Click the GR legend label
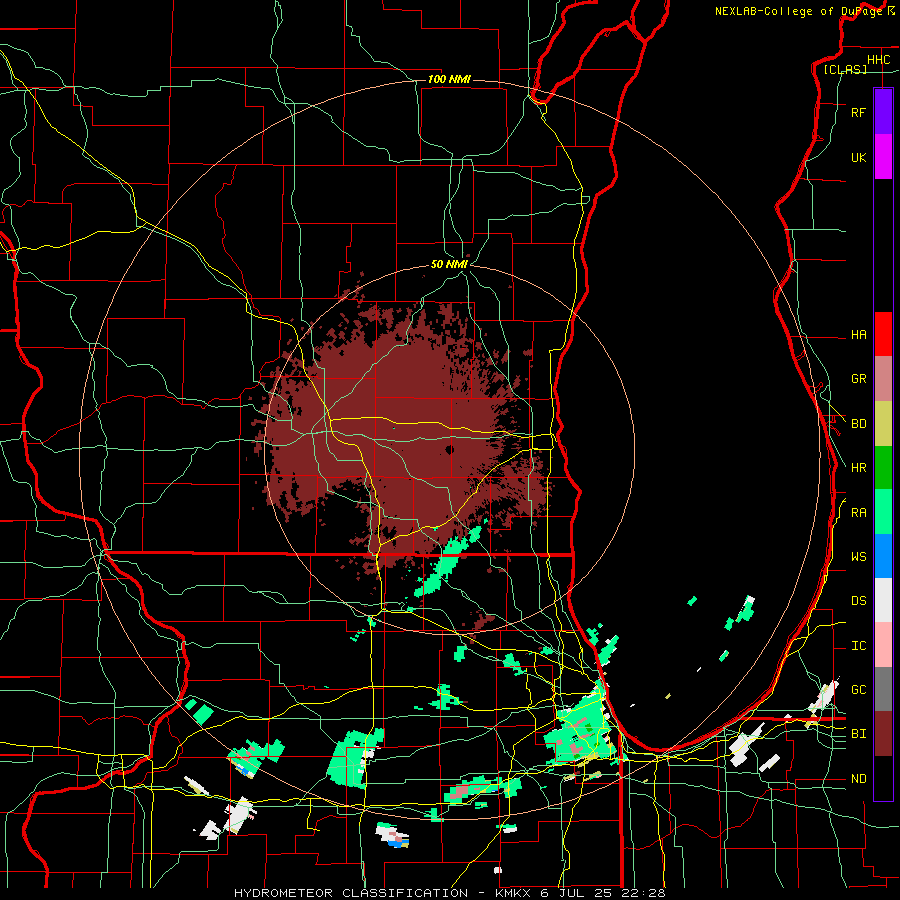The height and width of the screenshot is (900, 900). tap(858, 379)
